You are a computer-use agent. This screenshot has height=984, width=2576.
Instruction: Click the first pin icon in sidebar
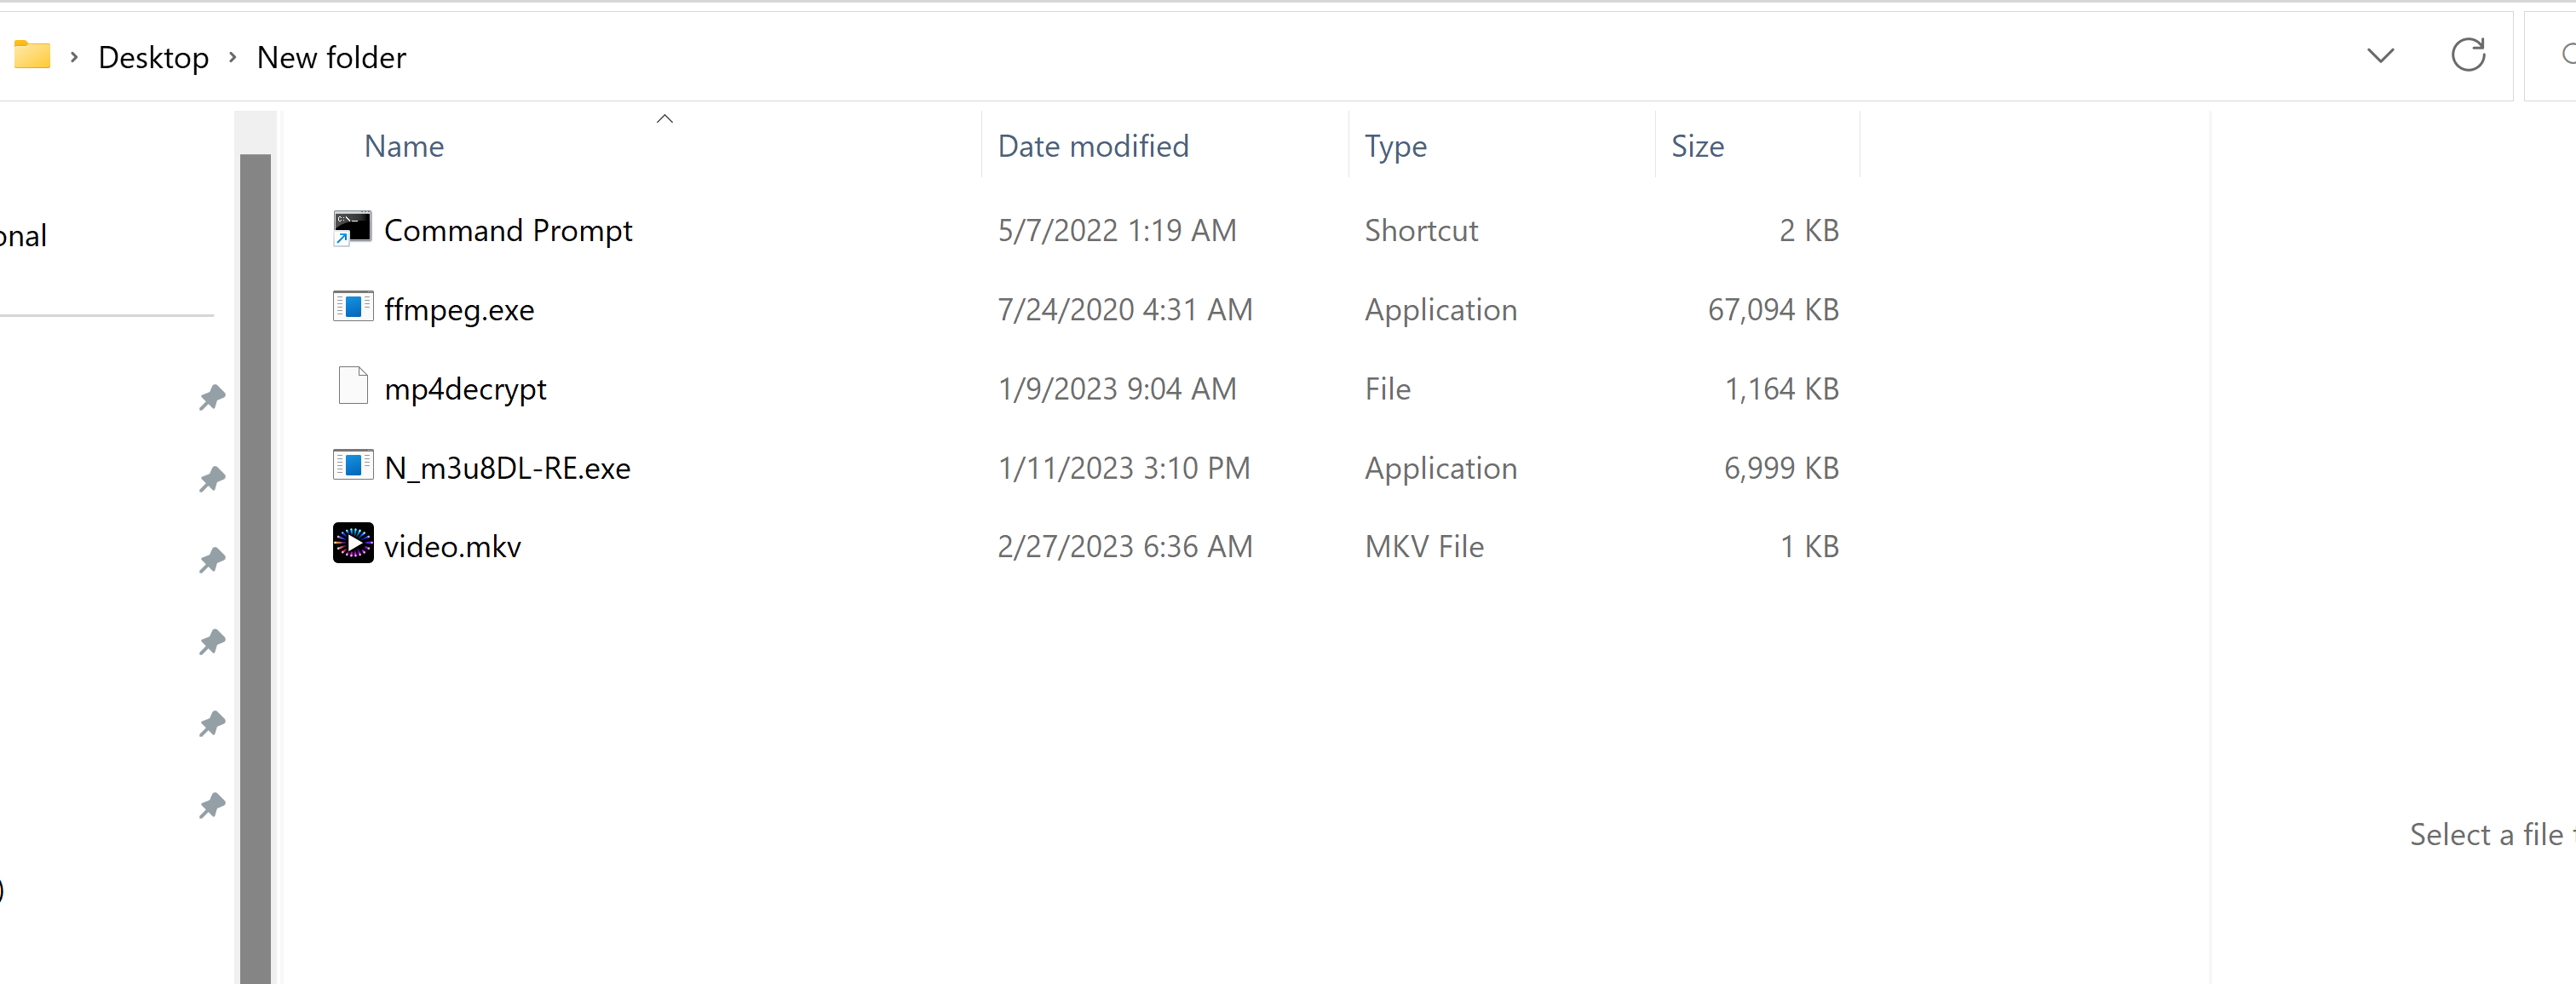coord(211,398)
